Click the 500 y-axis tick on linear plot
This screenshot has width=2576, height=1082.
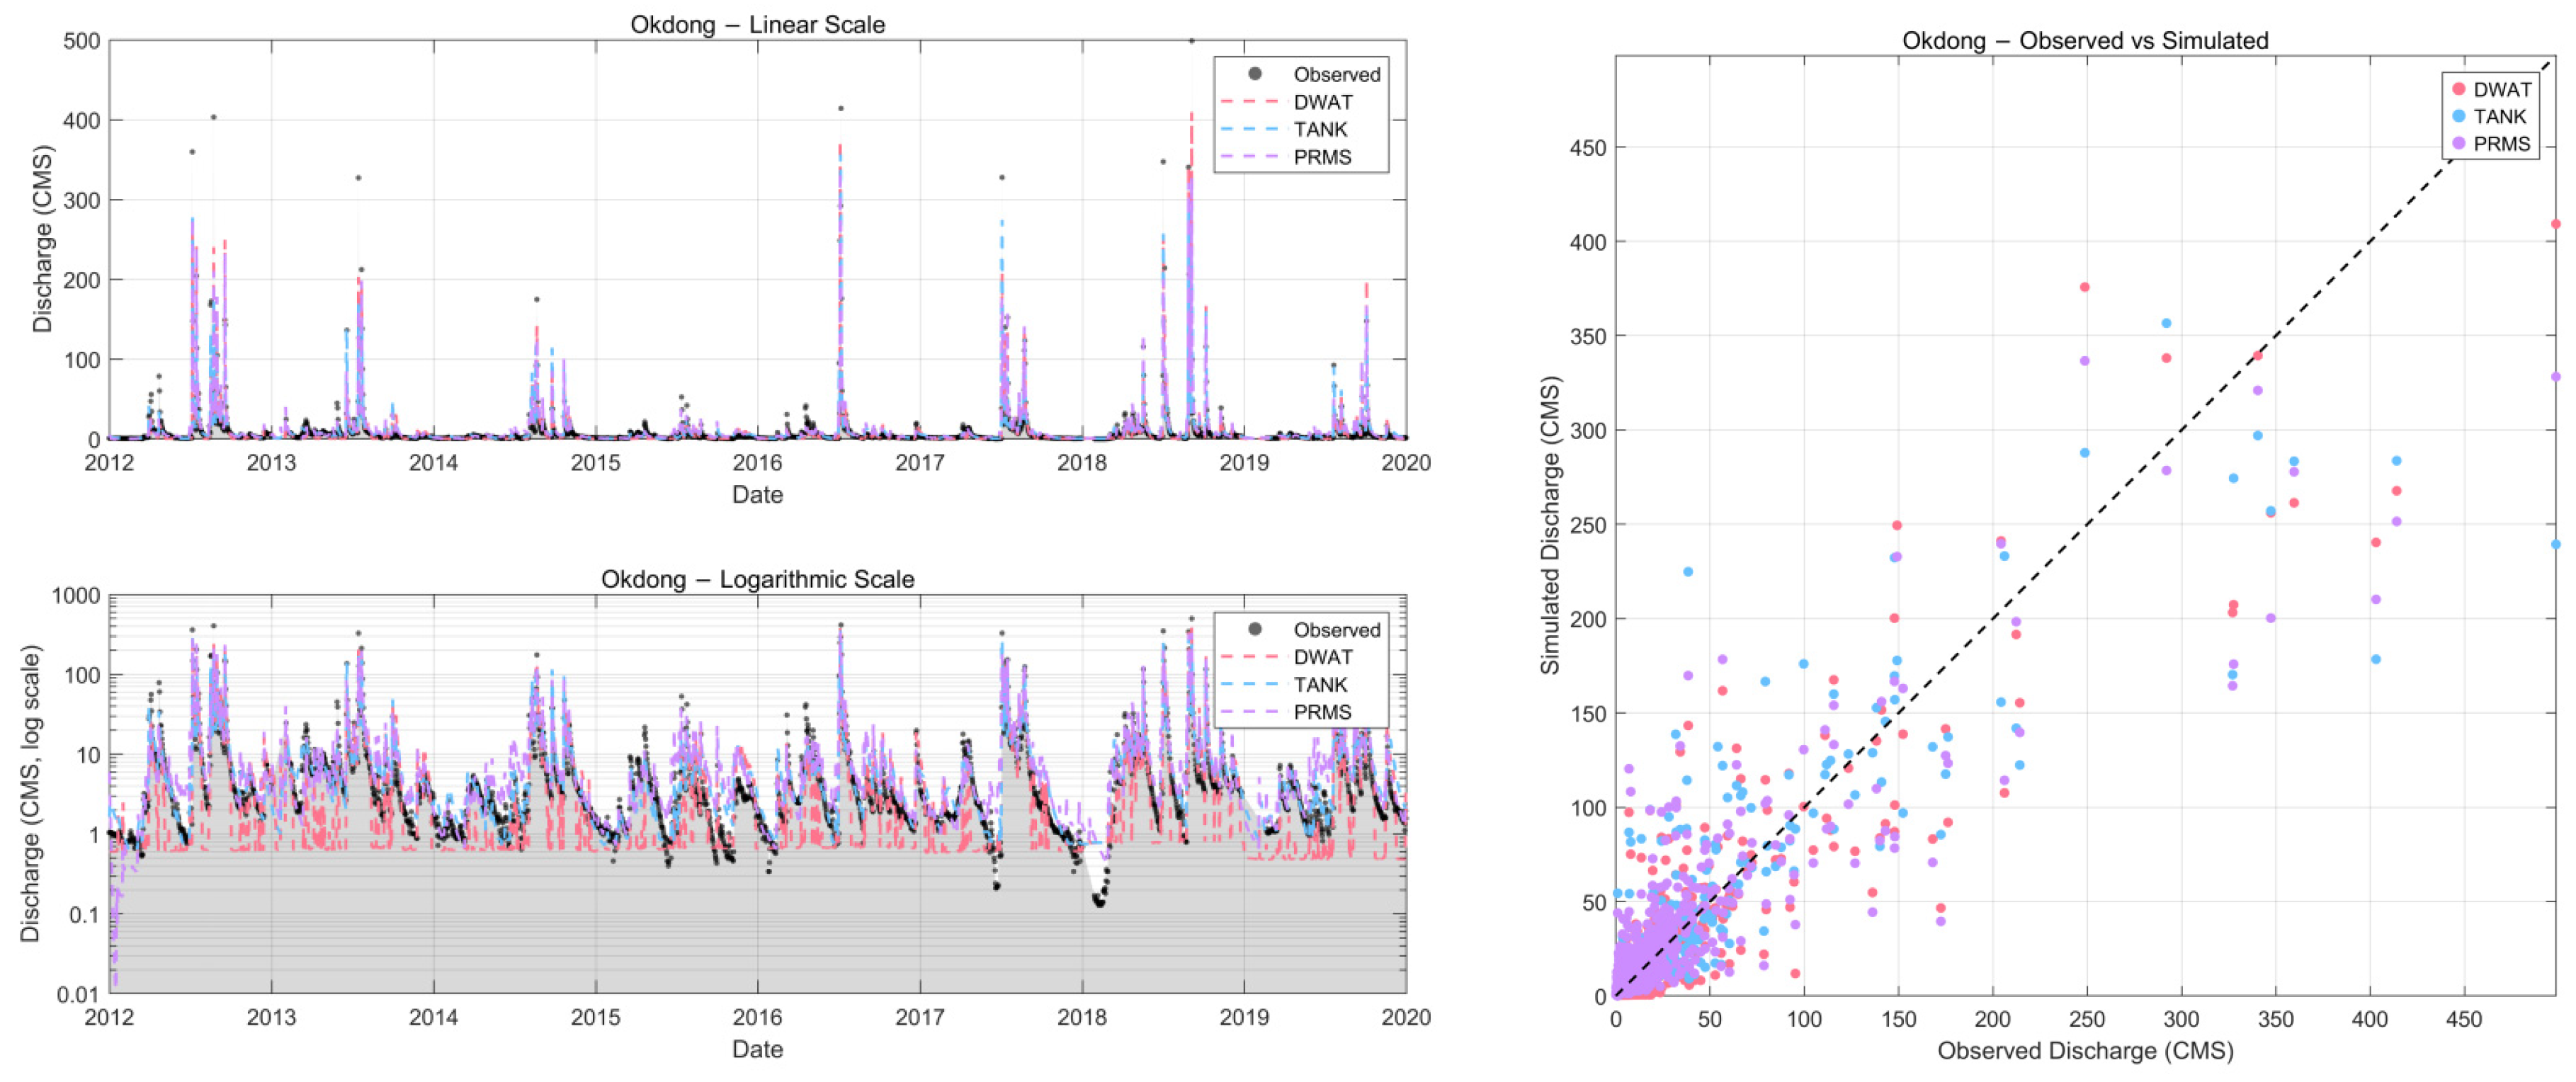pos(82,41)
